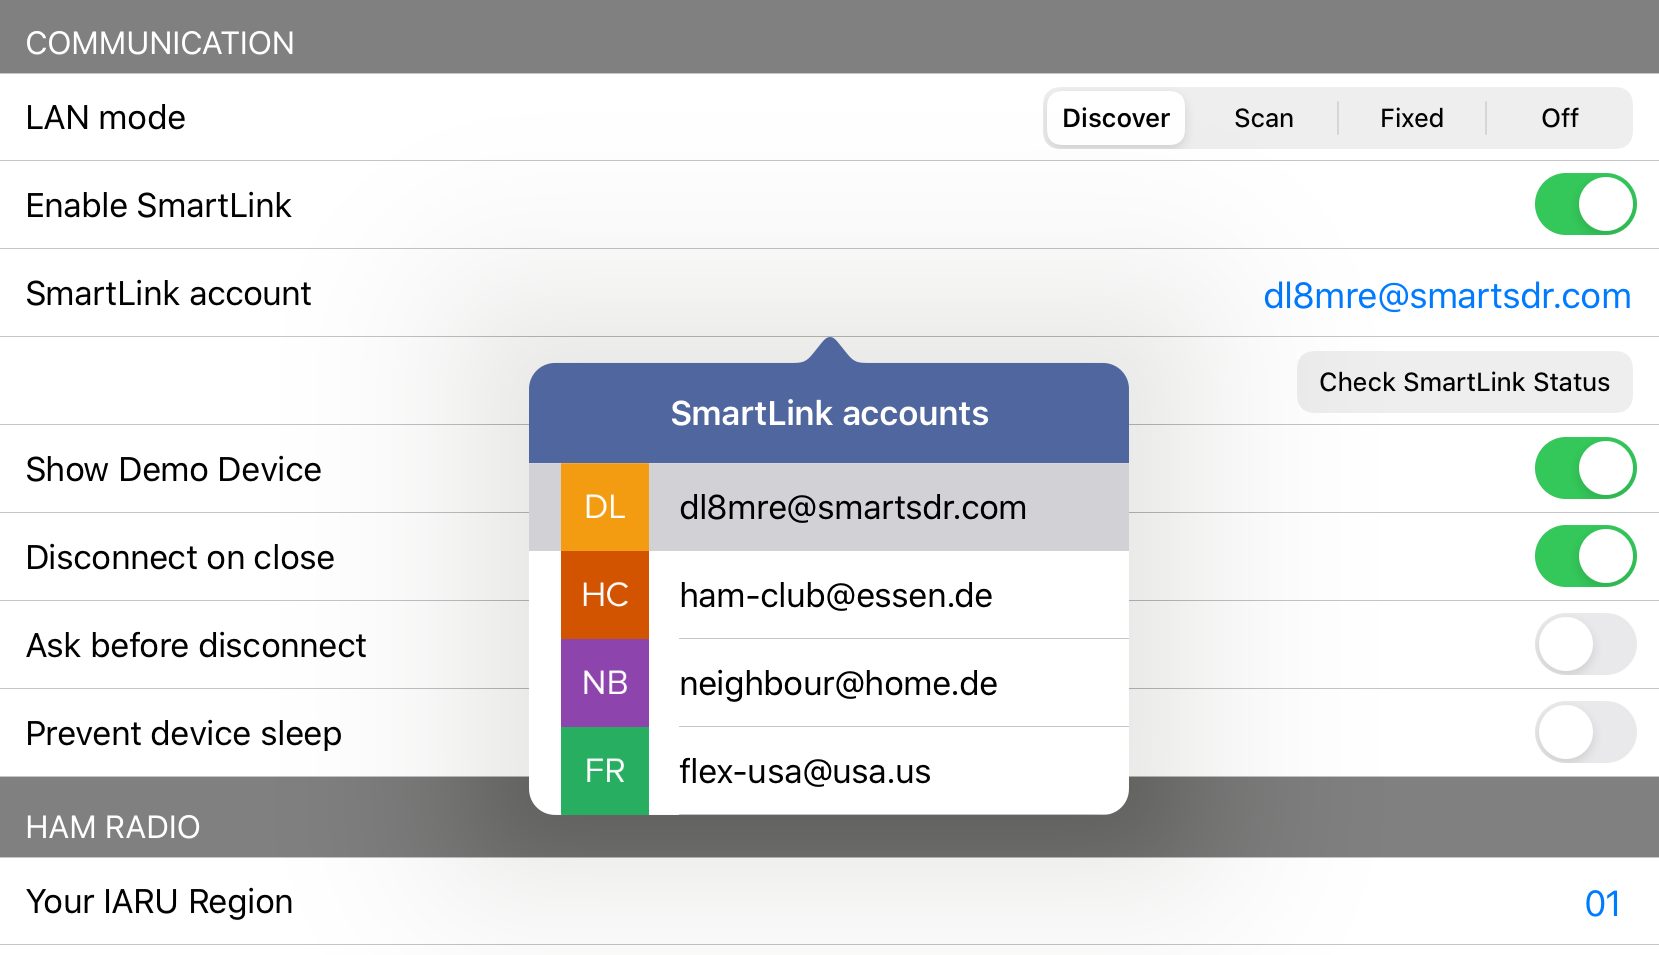
Task: Enable Ask before disconnect switch
Action: click(1585, 644)
